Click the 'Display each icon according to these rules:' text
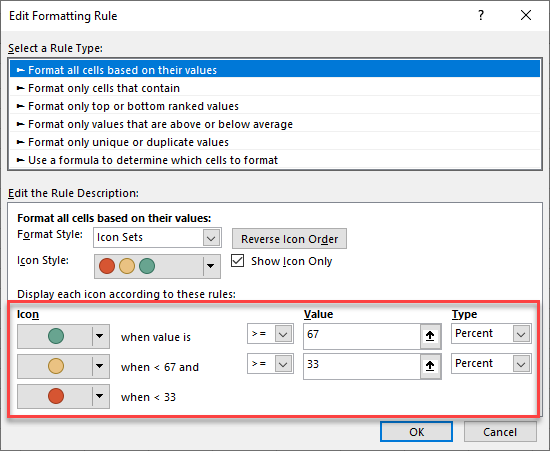The height and width of the screenshot is (451, 550). [126, 294]
